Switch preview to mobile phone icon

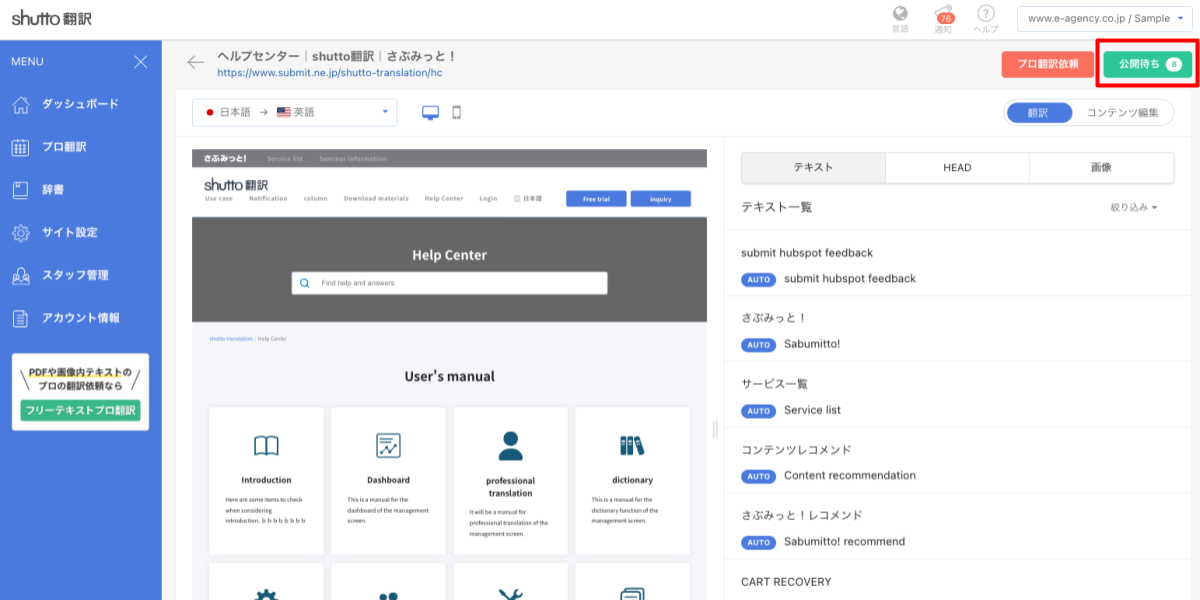point(457,113)
